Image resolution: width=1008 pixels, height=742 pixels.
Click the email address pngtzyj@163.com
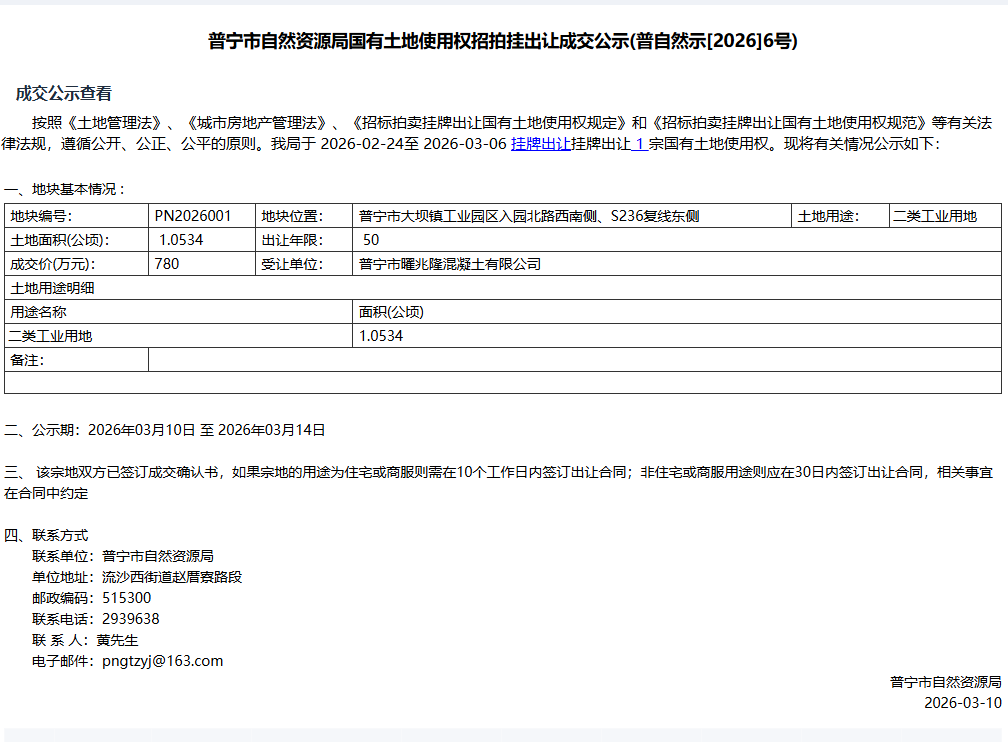162,661
